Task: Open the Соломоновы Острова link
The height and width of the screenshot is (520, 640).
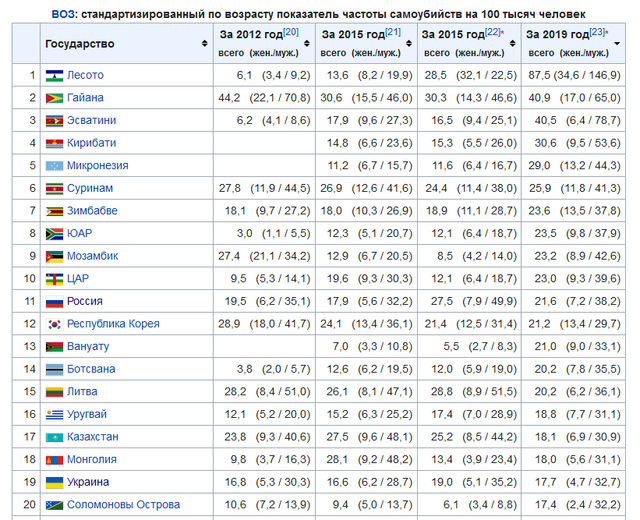Action: point(123,505)
